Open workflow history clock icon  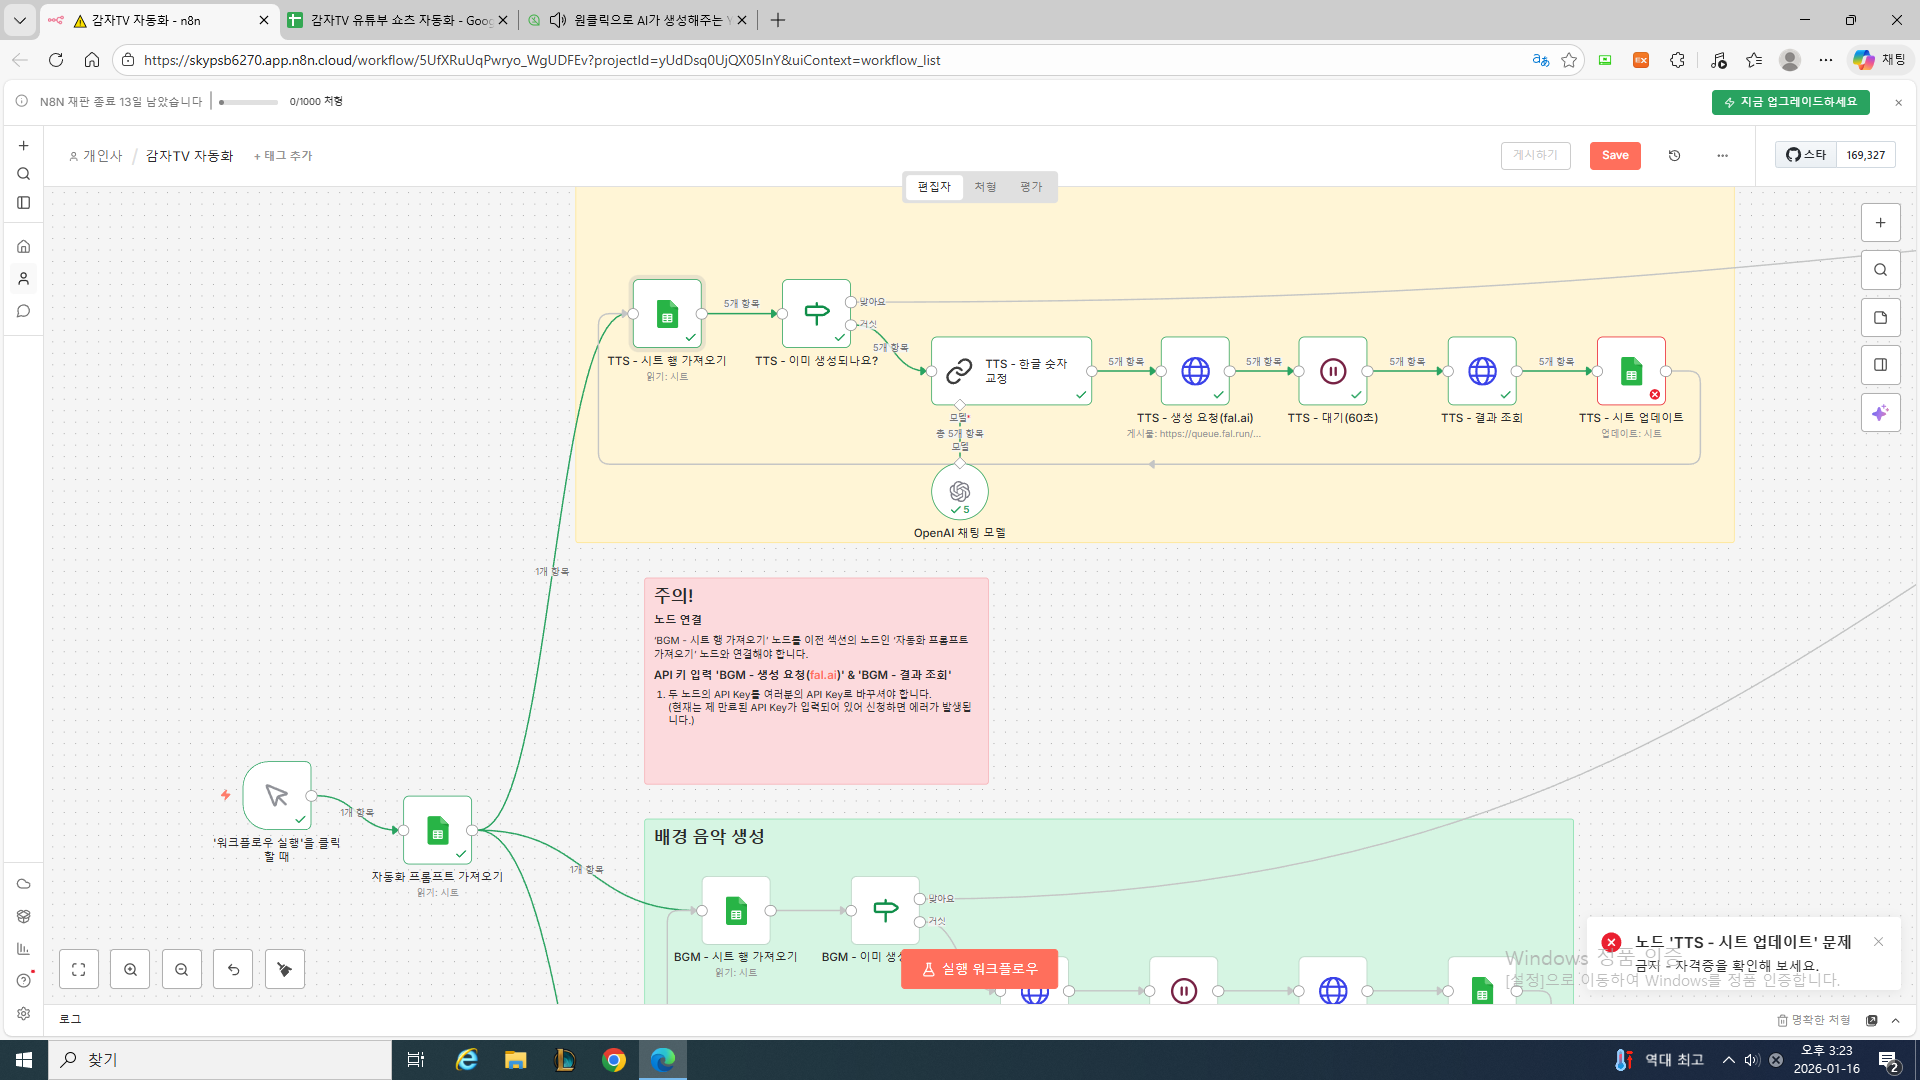coord(1674,155)
